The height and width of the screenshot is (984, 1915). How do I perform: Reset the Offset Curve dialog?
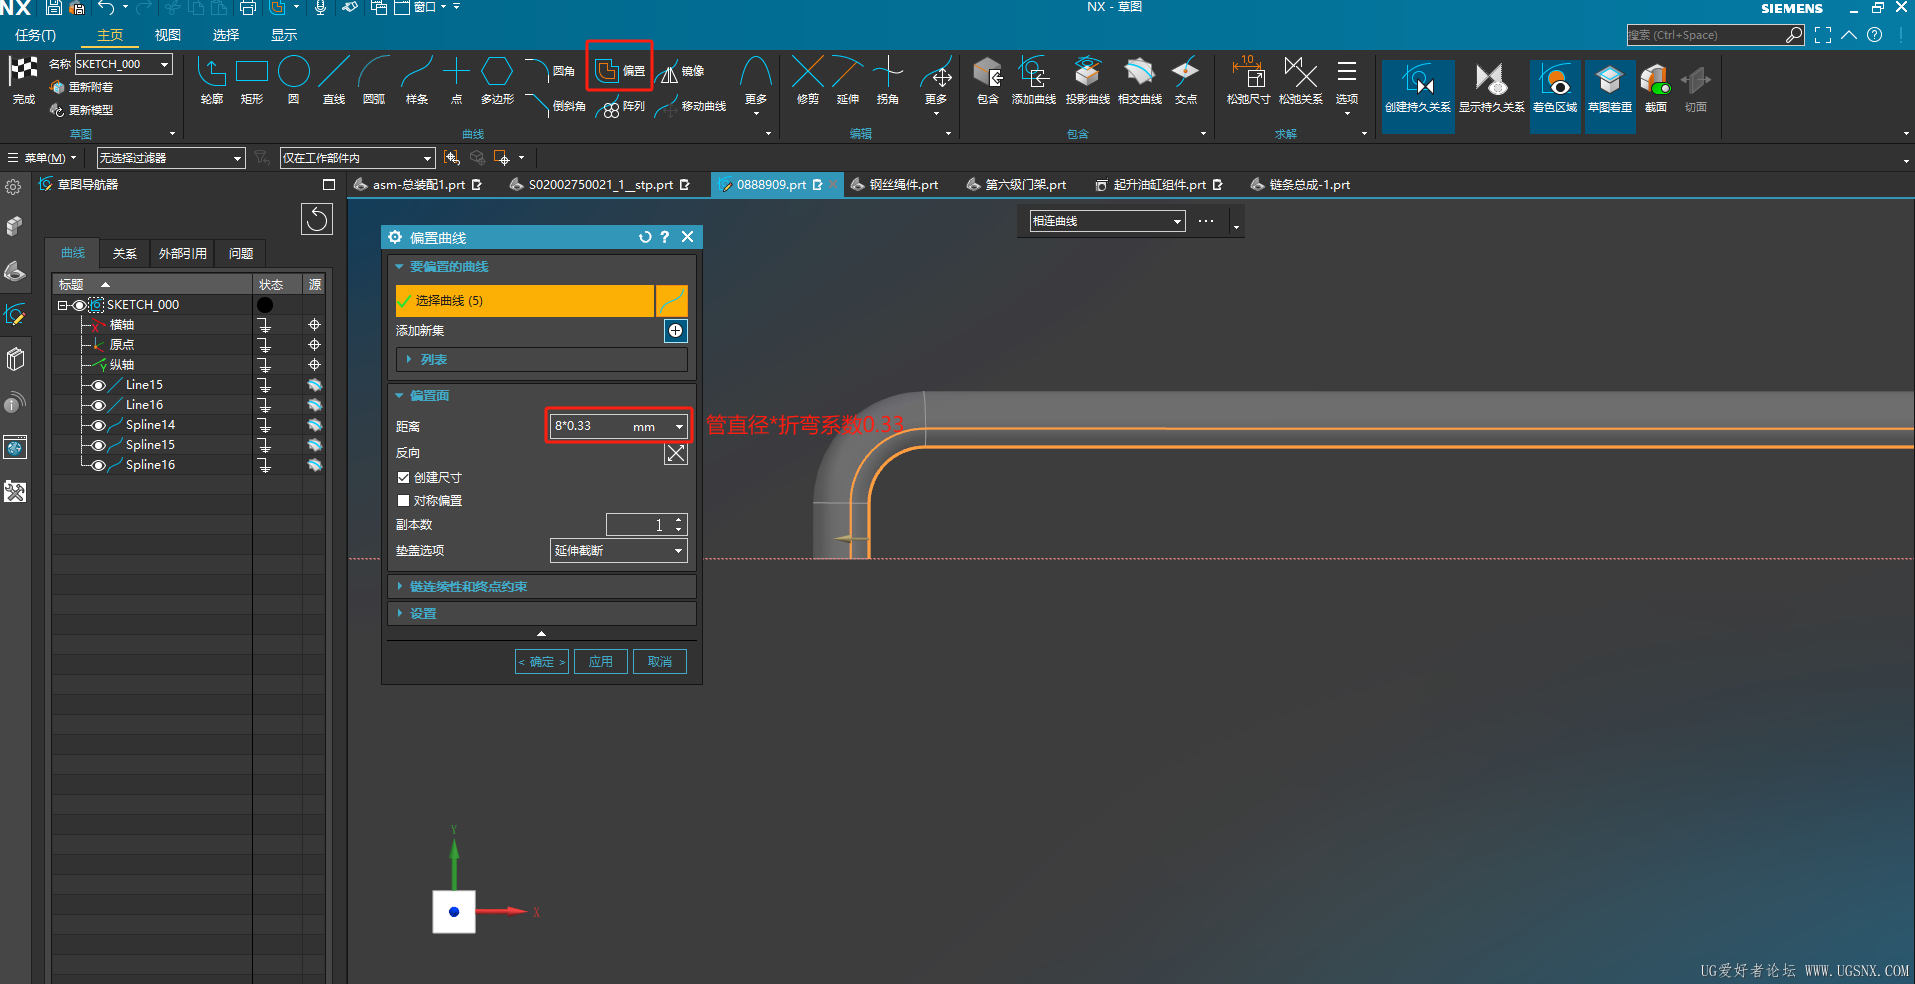(x=645, y=237)
